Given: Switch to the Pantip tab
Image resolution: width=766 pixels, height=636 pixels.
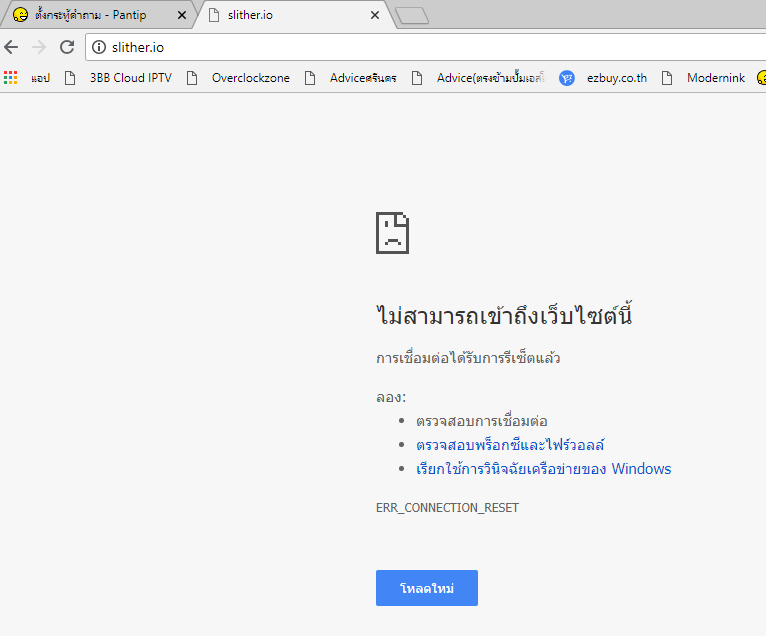Looking at the screenshot, I should tap(98, 15).
